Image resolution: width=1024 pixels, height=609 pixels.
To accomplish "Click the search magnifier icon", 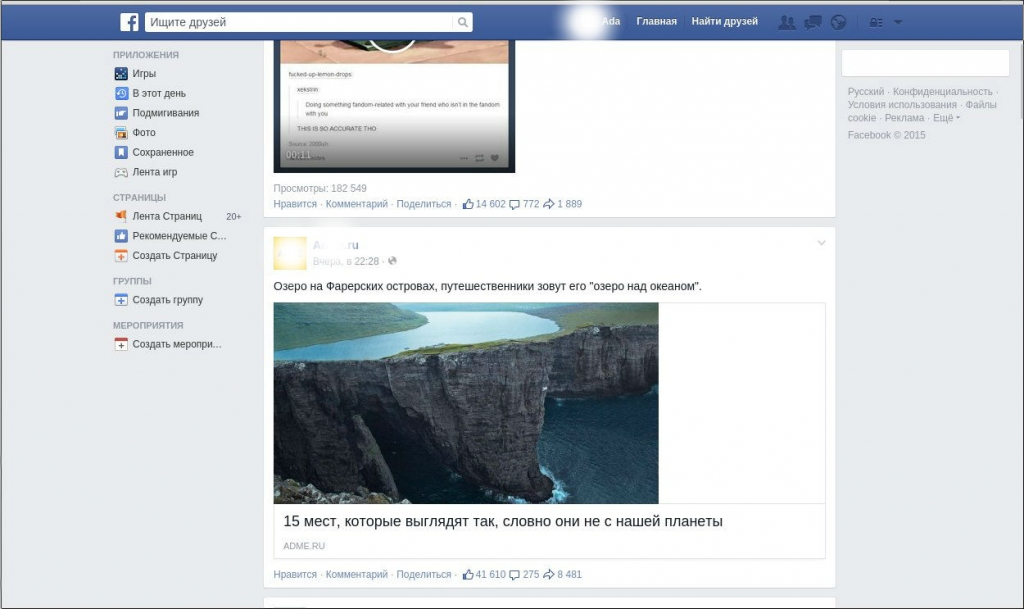I will [x=462, y=22].
